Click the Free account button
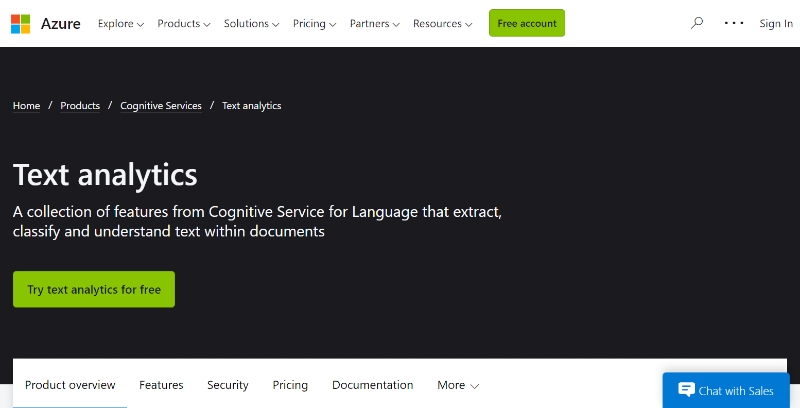 coord(527,23)
